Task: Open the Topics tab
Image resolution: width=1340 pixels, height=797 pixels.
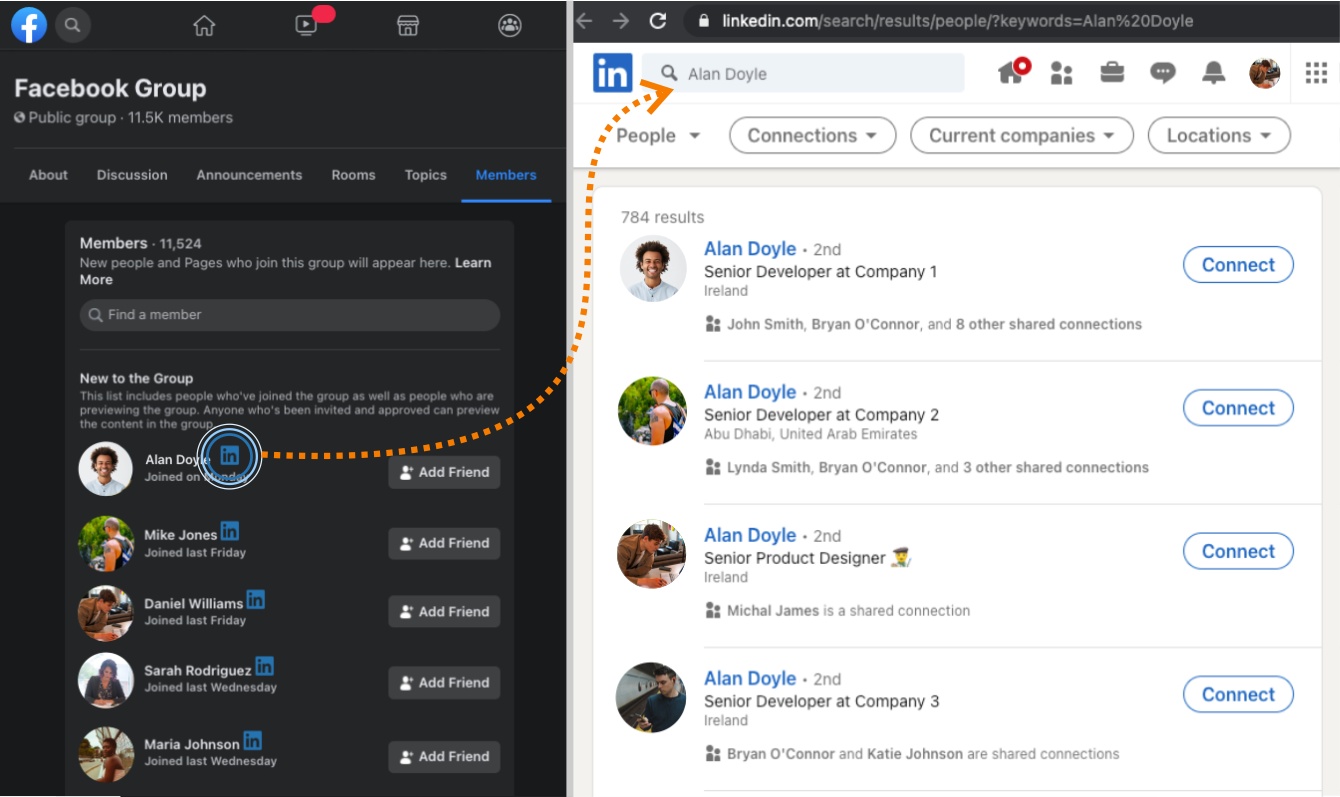Action: click(x=426, y=175)
